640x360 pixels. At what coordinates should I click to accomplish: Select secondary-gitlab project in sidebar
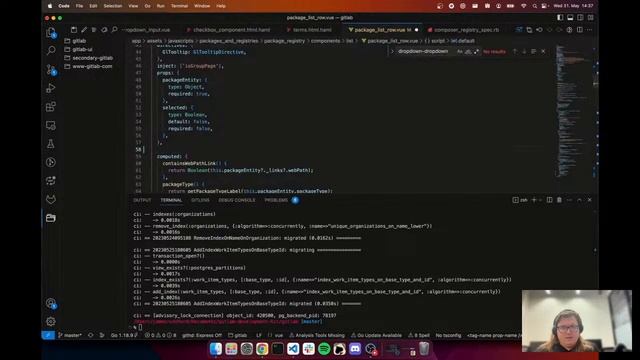[93, 58]
